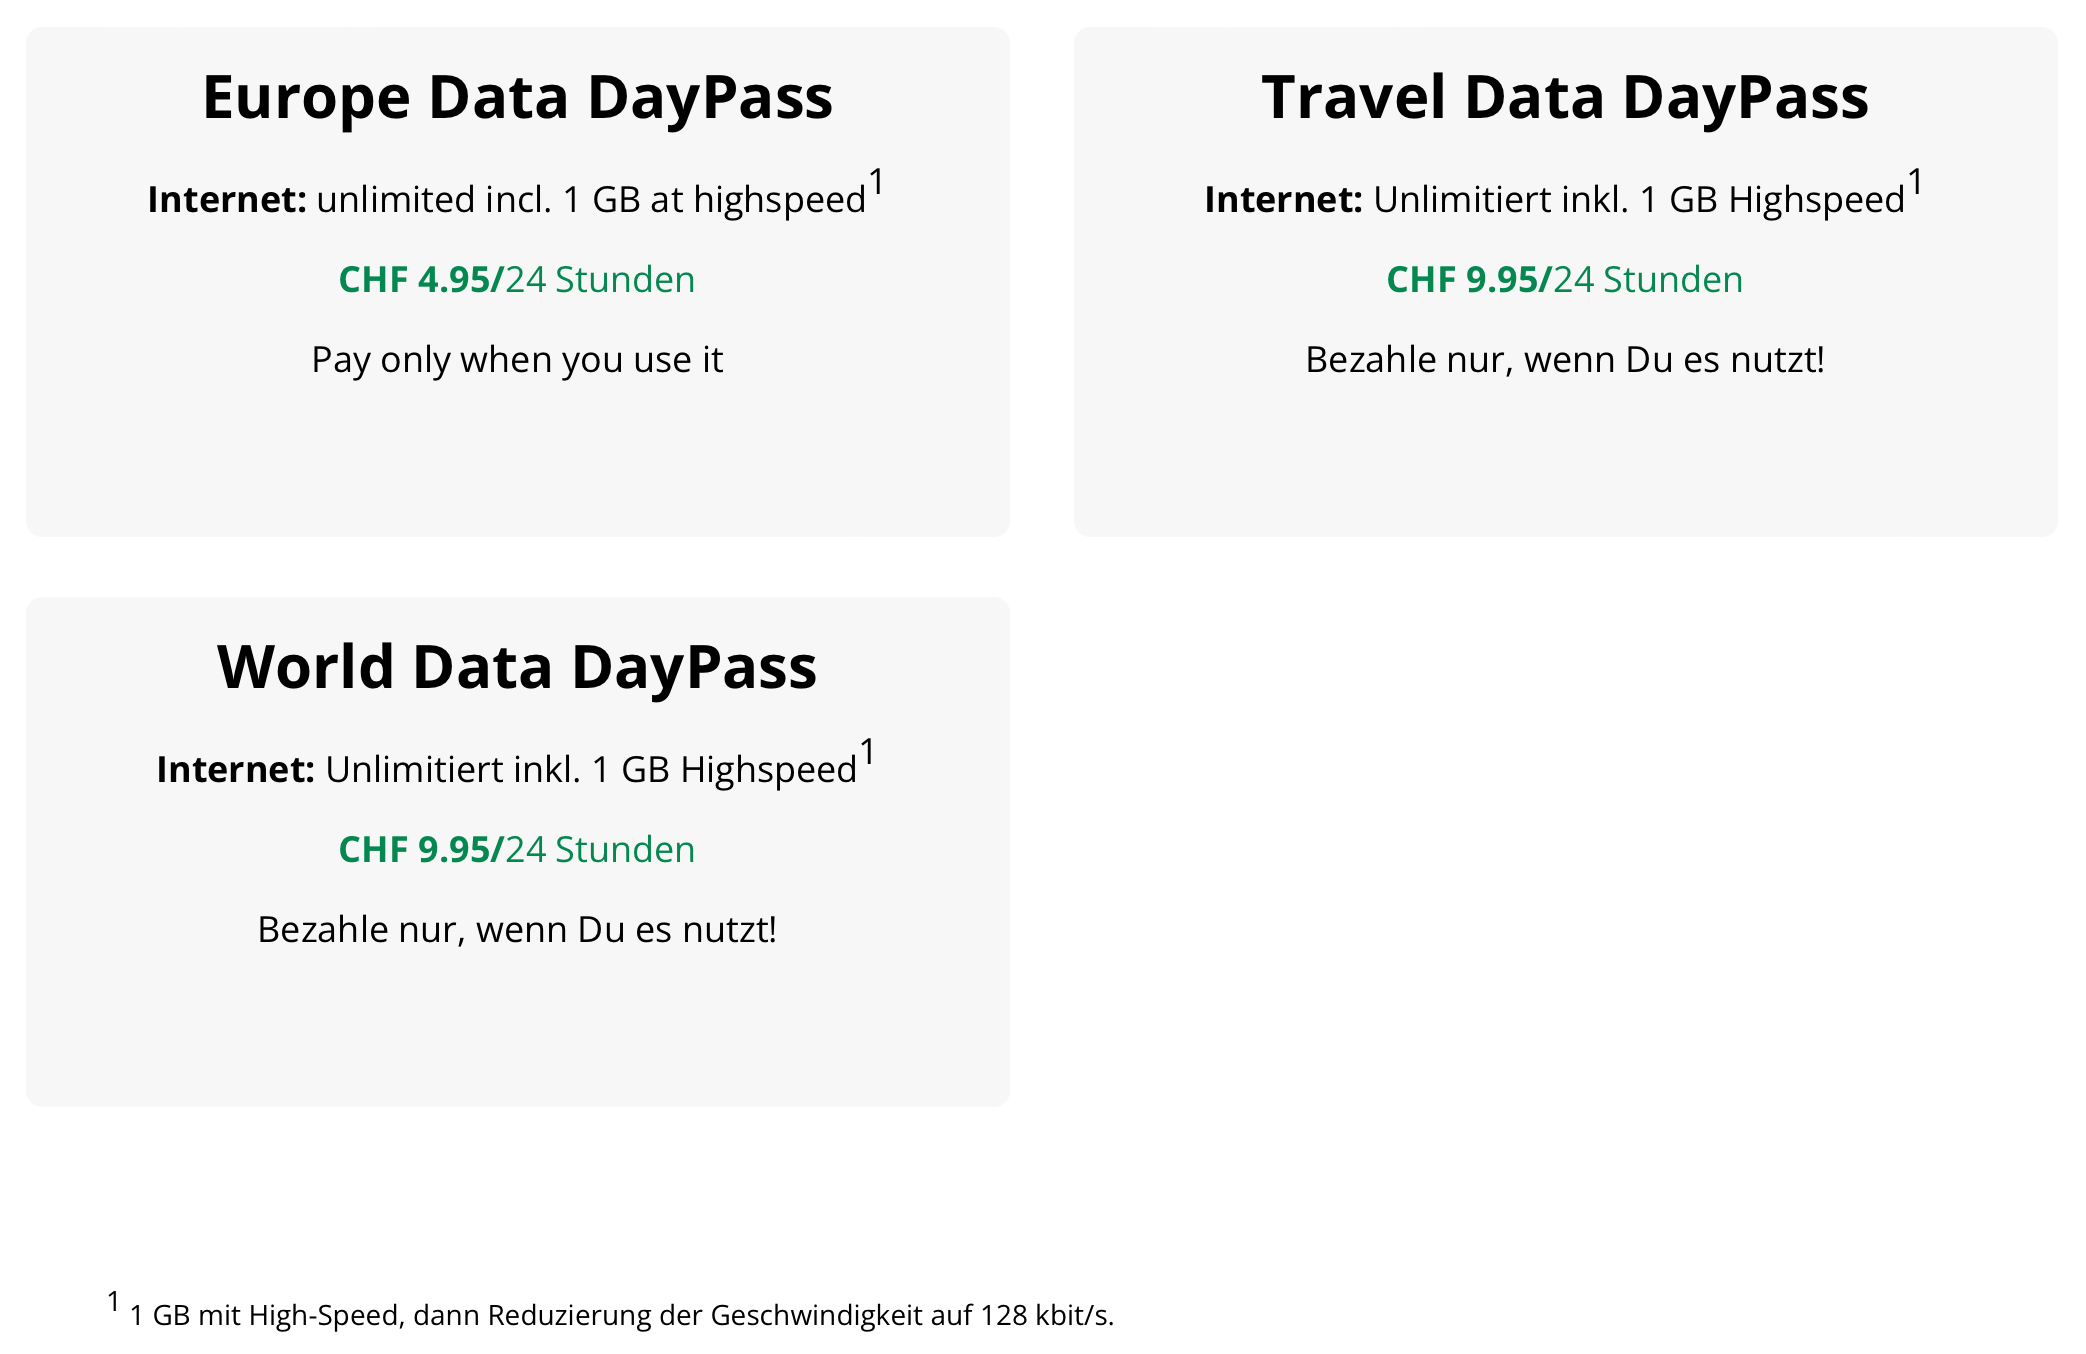The image size is (2086, 1354).
Task: Click the footnote about 128 kbit/s reduction
Action: click(x=621, y=1315)
